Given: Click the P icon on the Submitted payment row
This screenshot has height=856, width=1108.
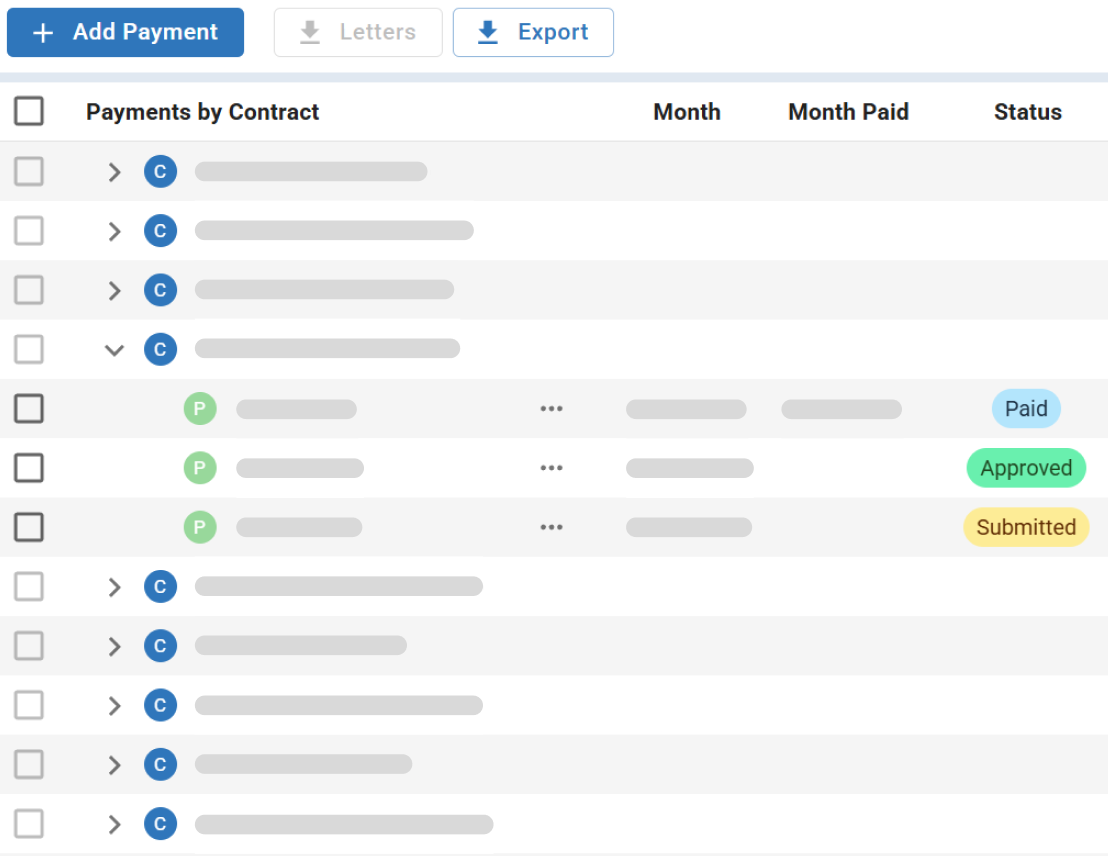Looking at the screenshot, I should [200, 527].
